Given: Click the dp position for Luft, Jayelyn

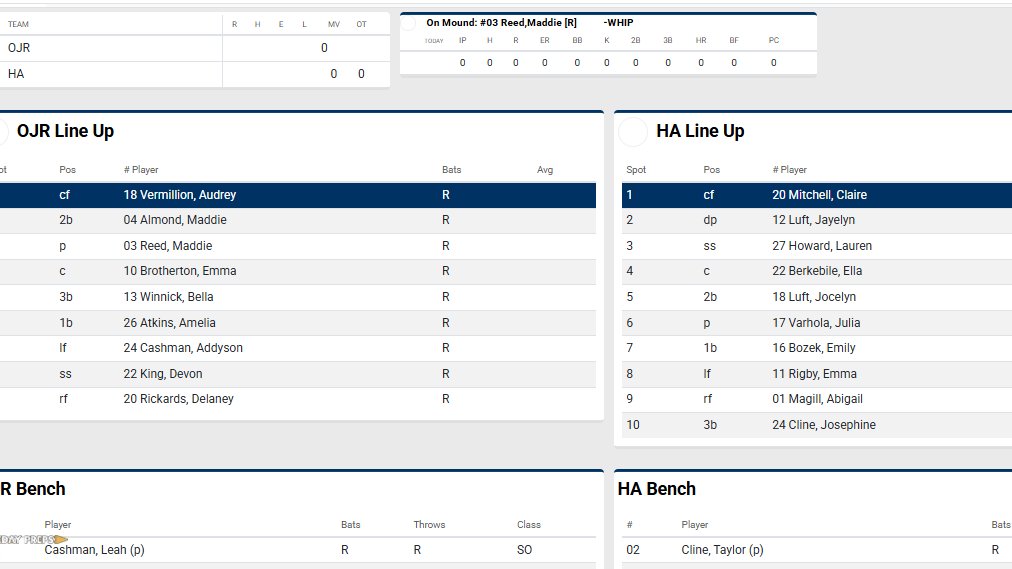Looking at the screenshot, I should [710, 220].
